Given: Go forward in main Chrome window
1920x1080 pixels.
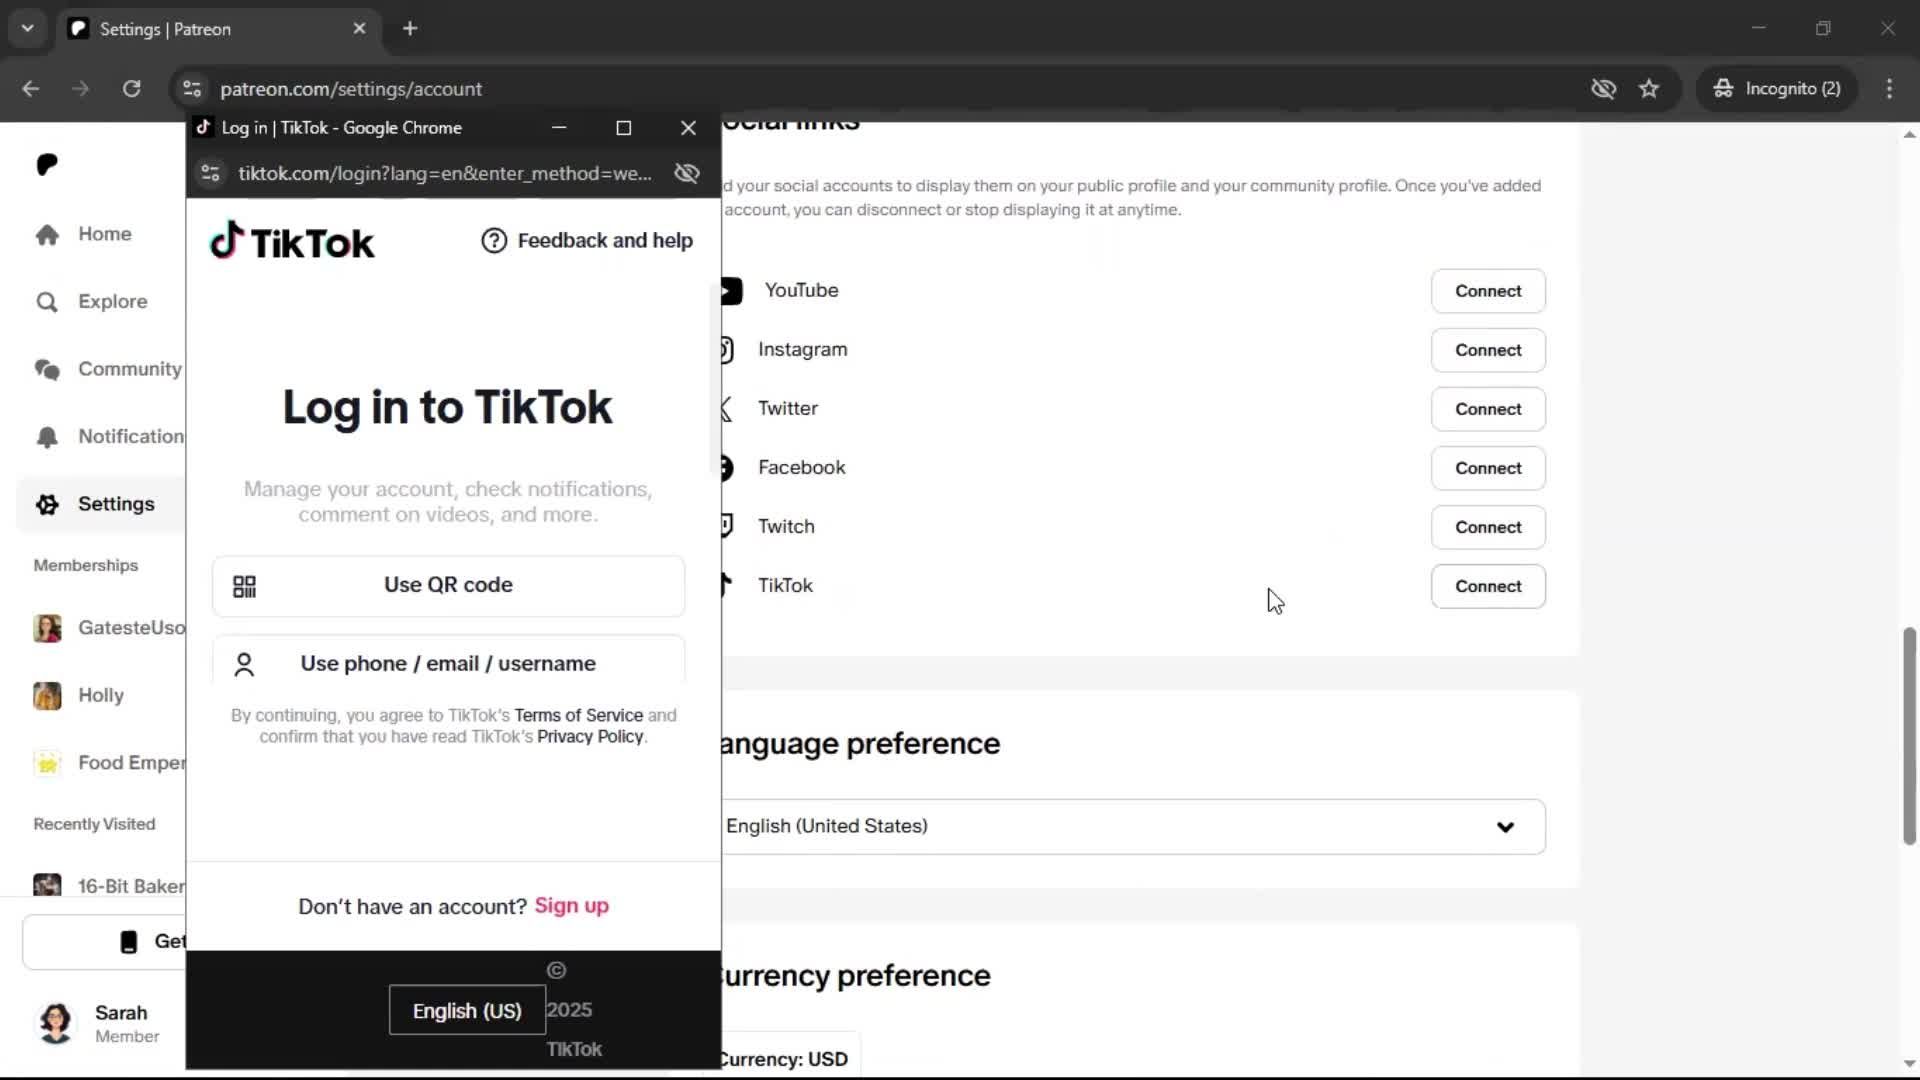Looking at the screenshot, I should pyautogui.click(x=81, y=89).
